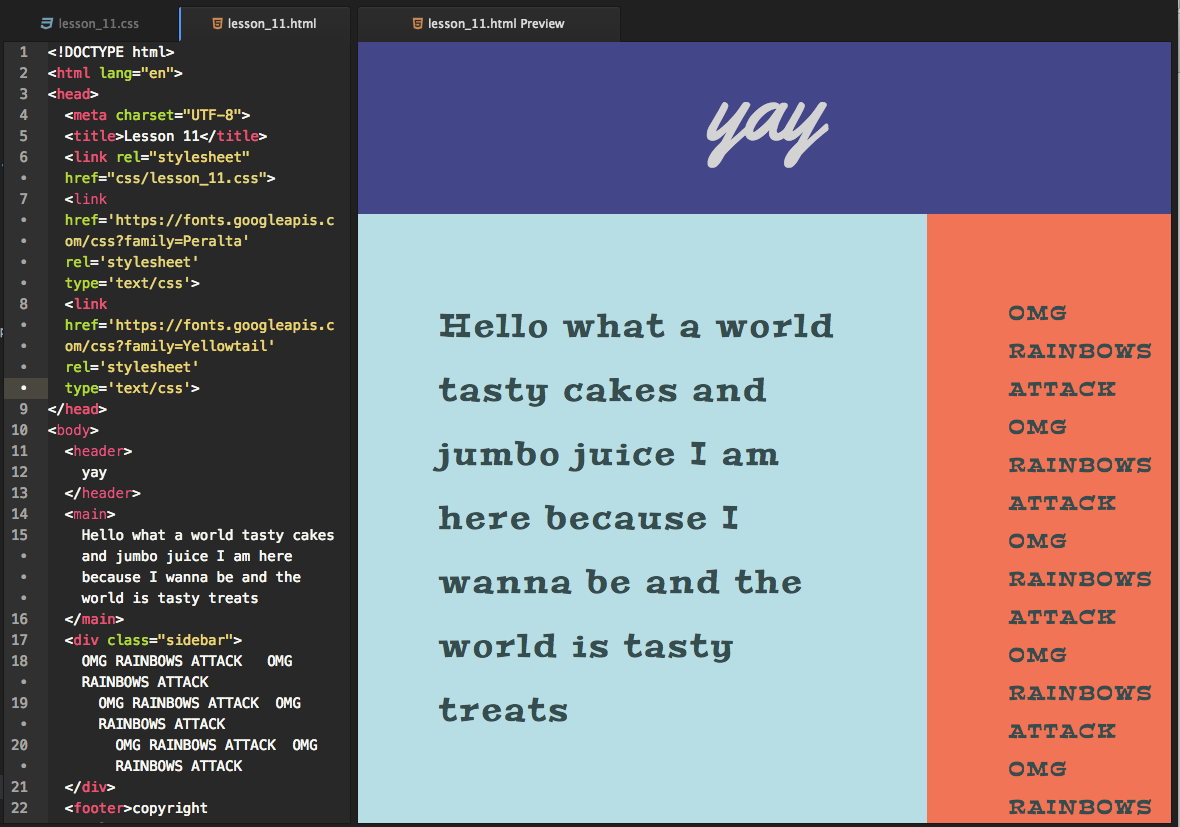
Task: Click the HTML5 icon on the Preview tab
Action: 418,23
